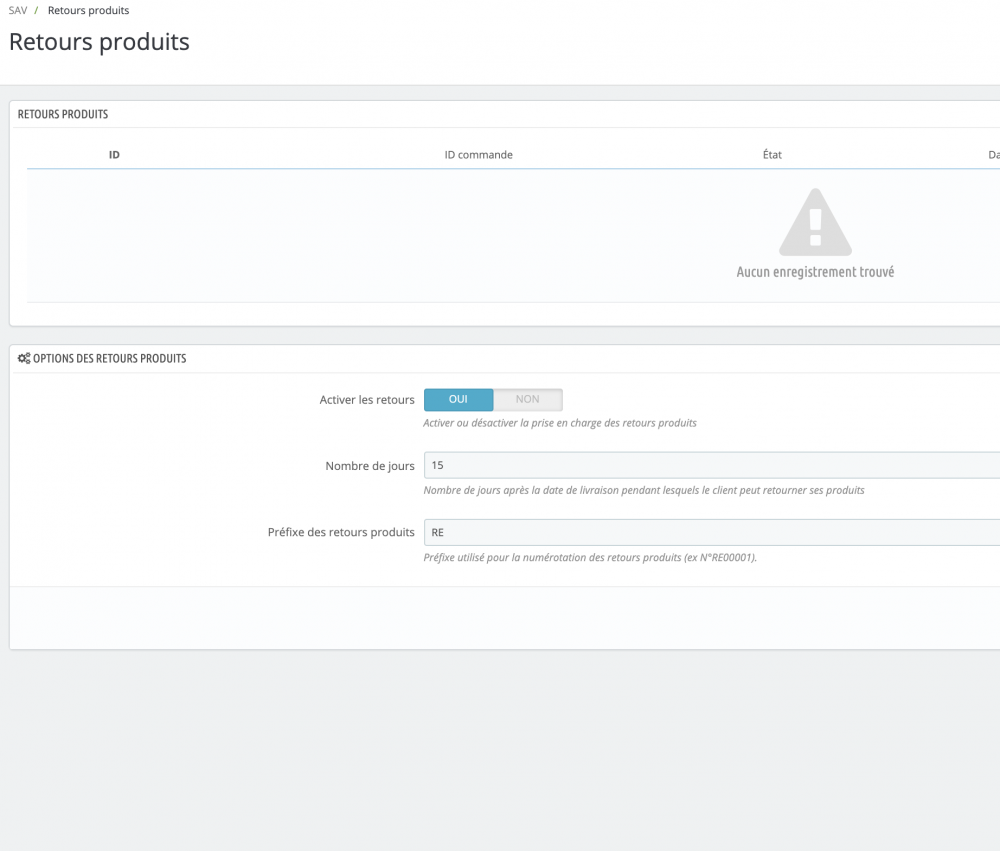Click the Nombre de jours label
This screenshot has height=851, width=1000.
pos(370,466)
